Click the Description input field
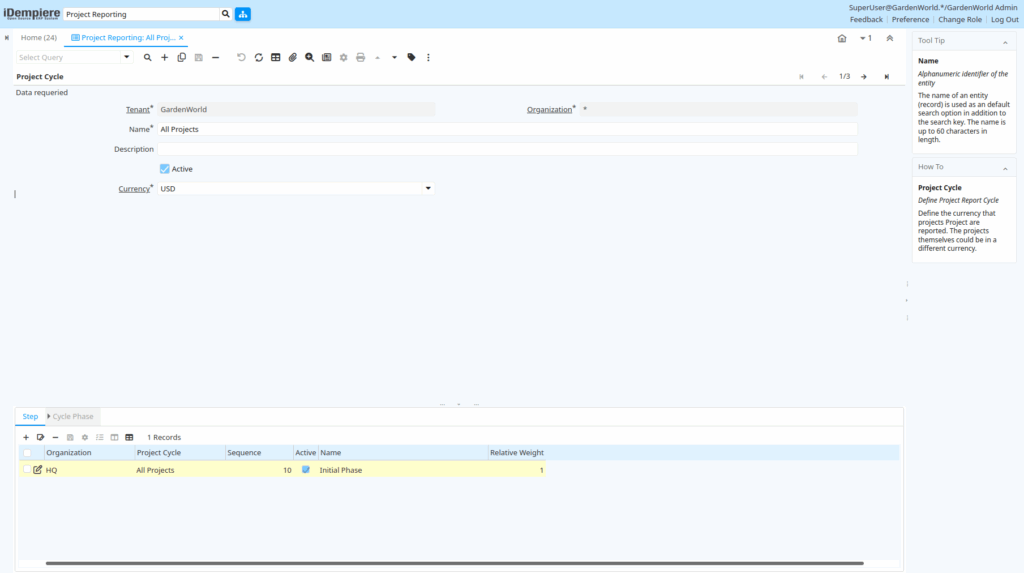The height and width of the screenshot is (573, 1024). (507, 149)
